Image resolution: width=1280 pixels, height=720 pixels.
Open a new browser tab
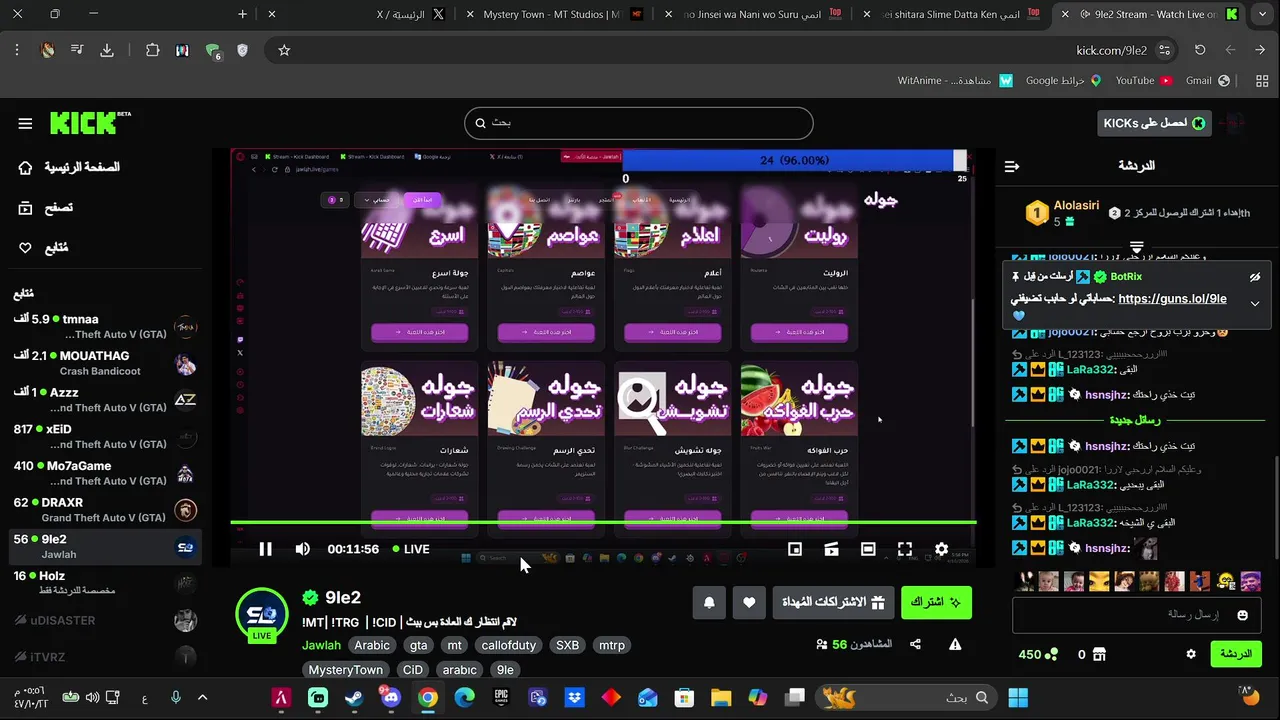242,14
